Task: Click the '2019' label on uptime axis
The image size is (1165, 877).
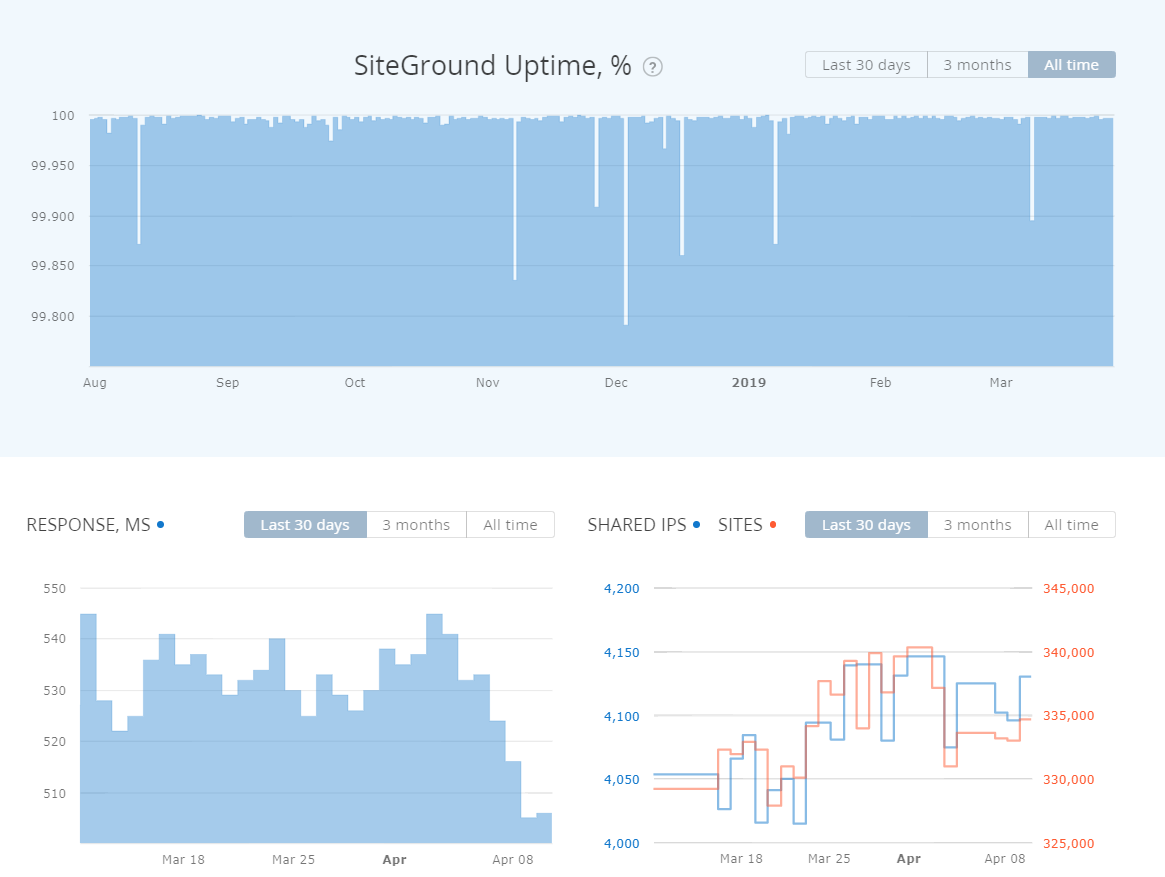Action: point(749,383)
